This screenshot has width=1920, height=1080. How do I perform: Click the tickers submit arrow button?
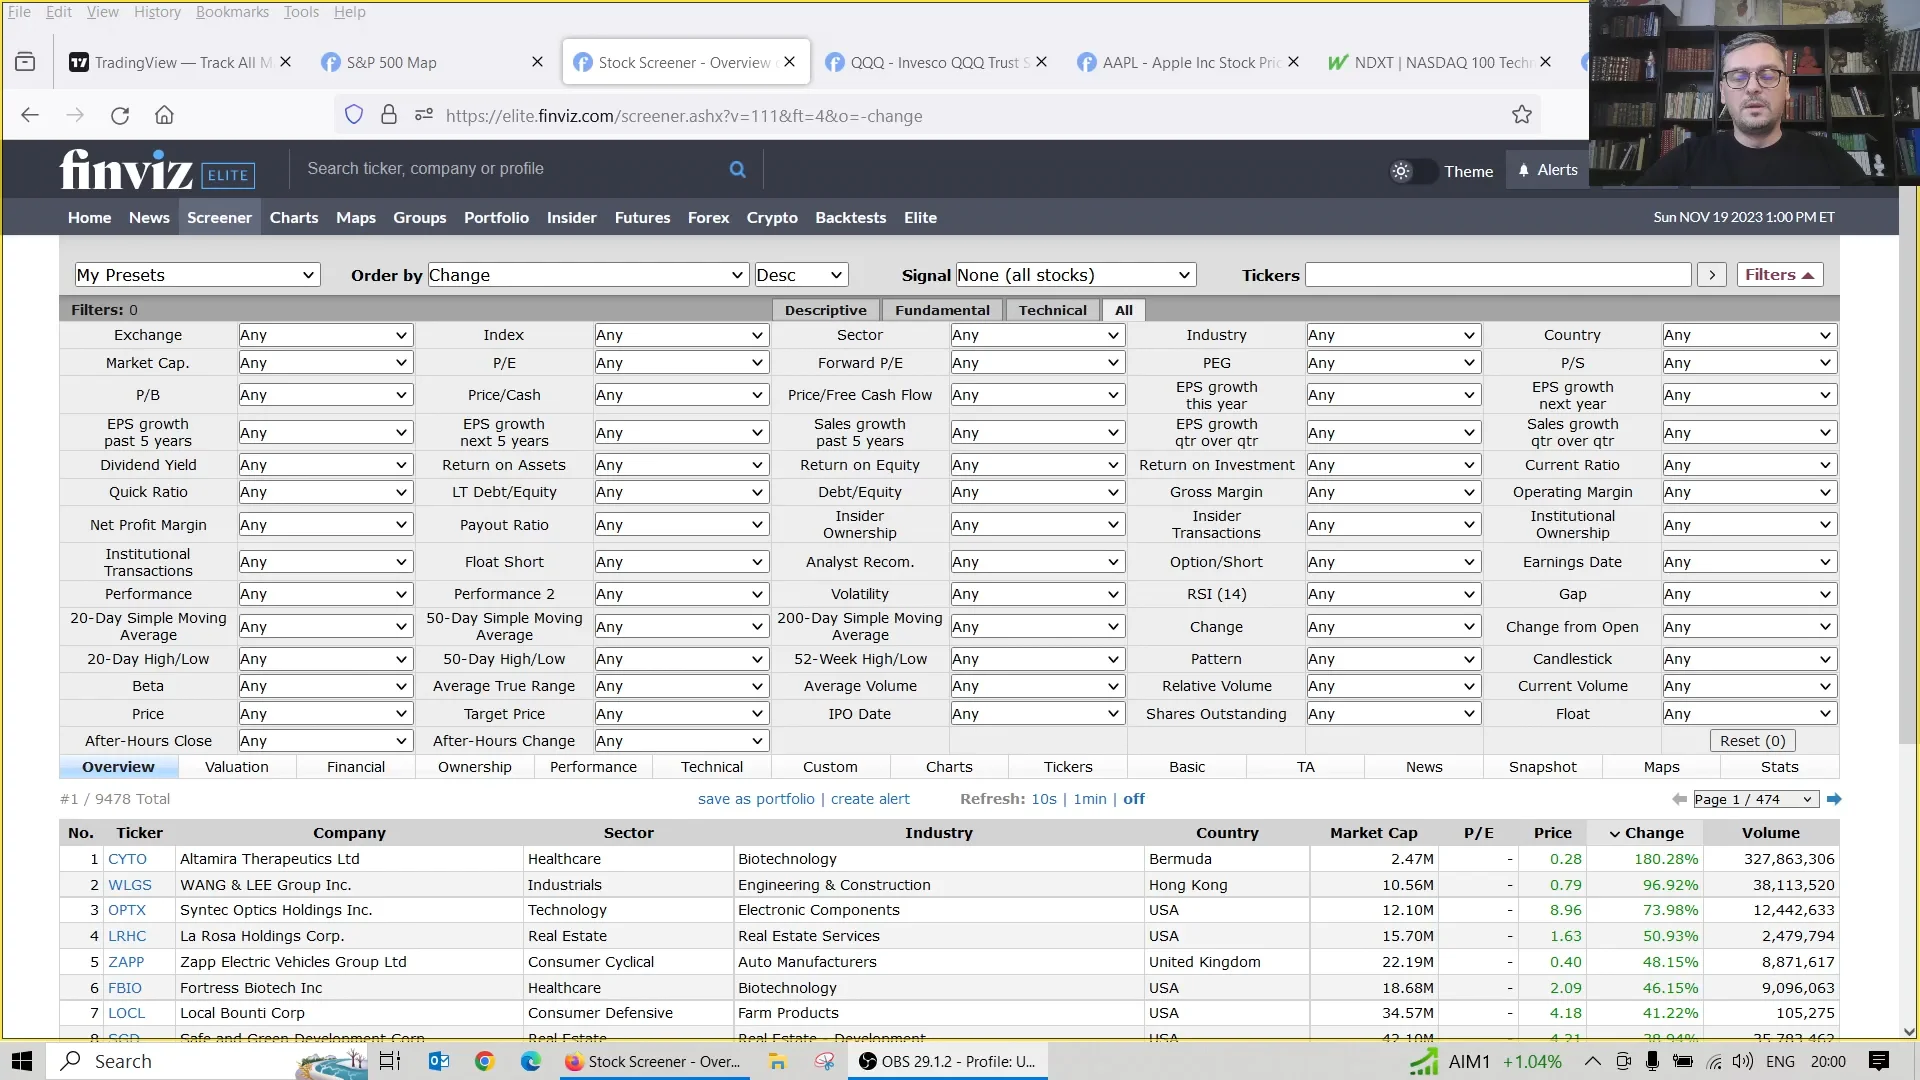point(1711,275)
